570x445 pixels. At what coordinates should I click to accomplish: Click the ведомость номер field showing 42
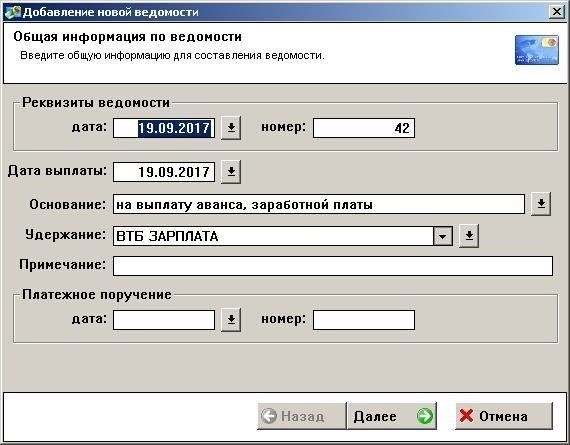coord(364,128)
